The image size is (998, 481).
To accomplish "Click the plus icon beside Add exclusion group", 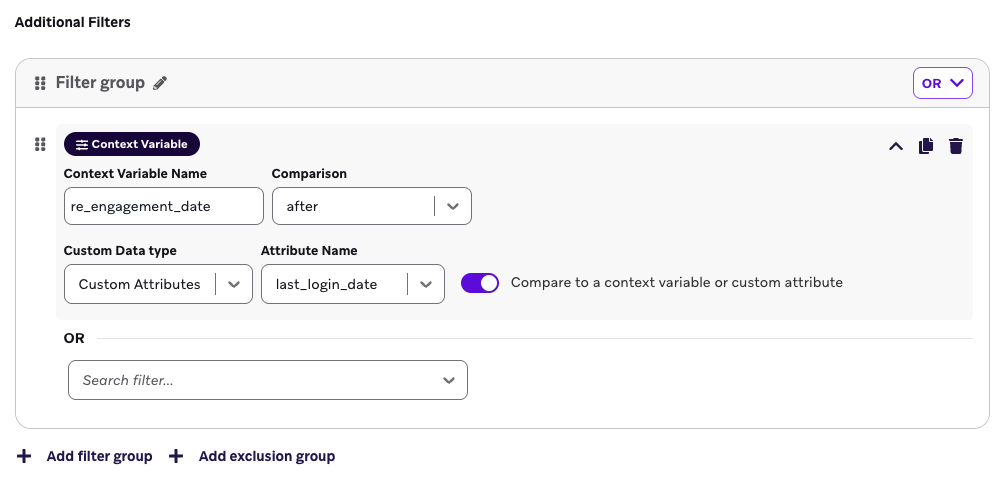I will [x=176, y=456].
